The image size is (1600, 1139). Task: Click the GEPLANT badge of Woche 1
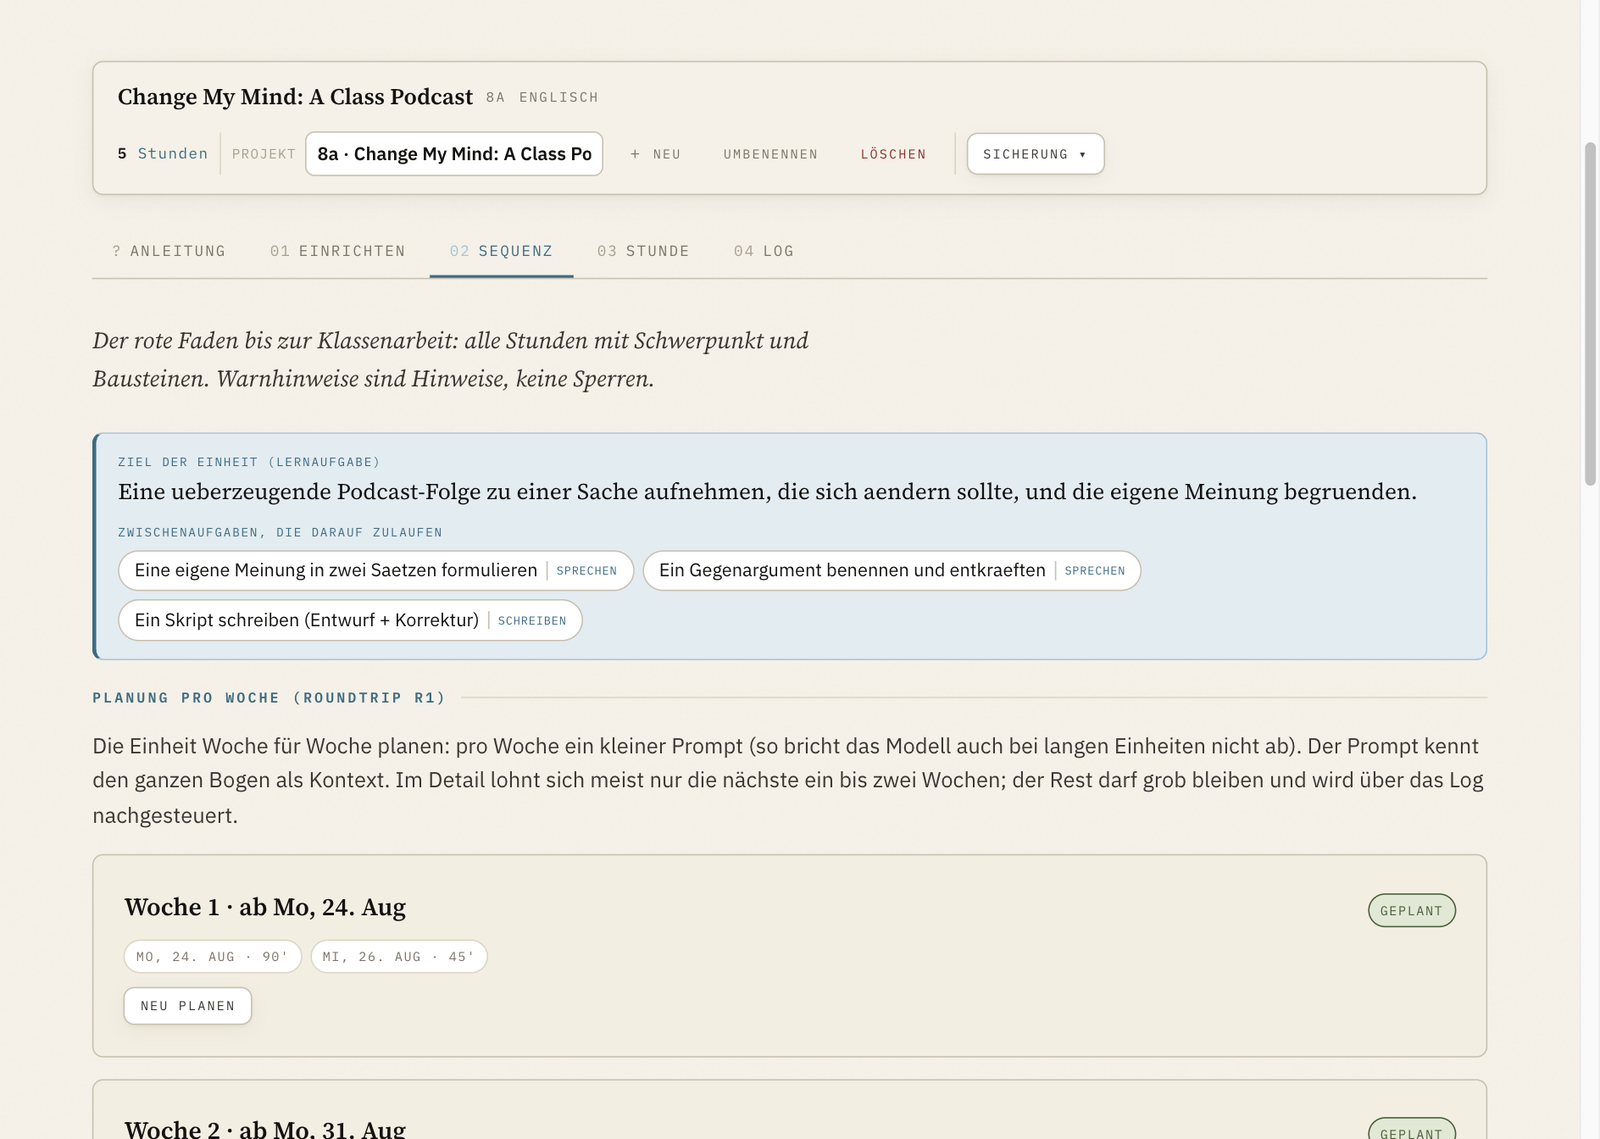click(1411, 911)
